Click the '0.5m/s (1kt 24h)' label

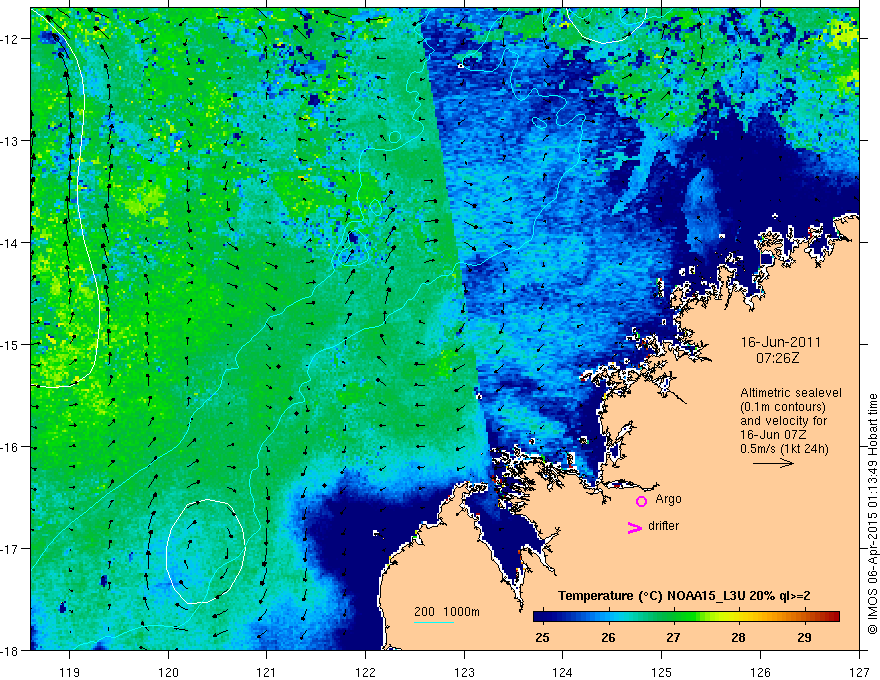click(785, 449)
